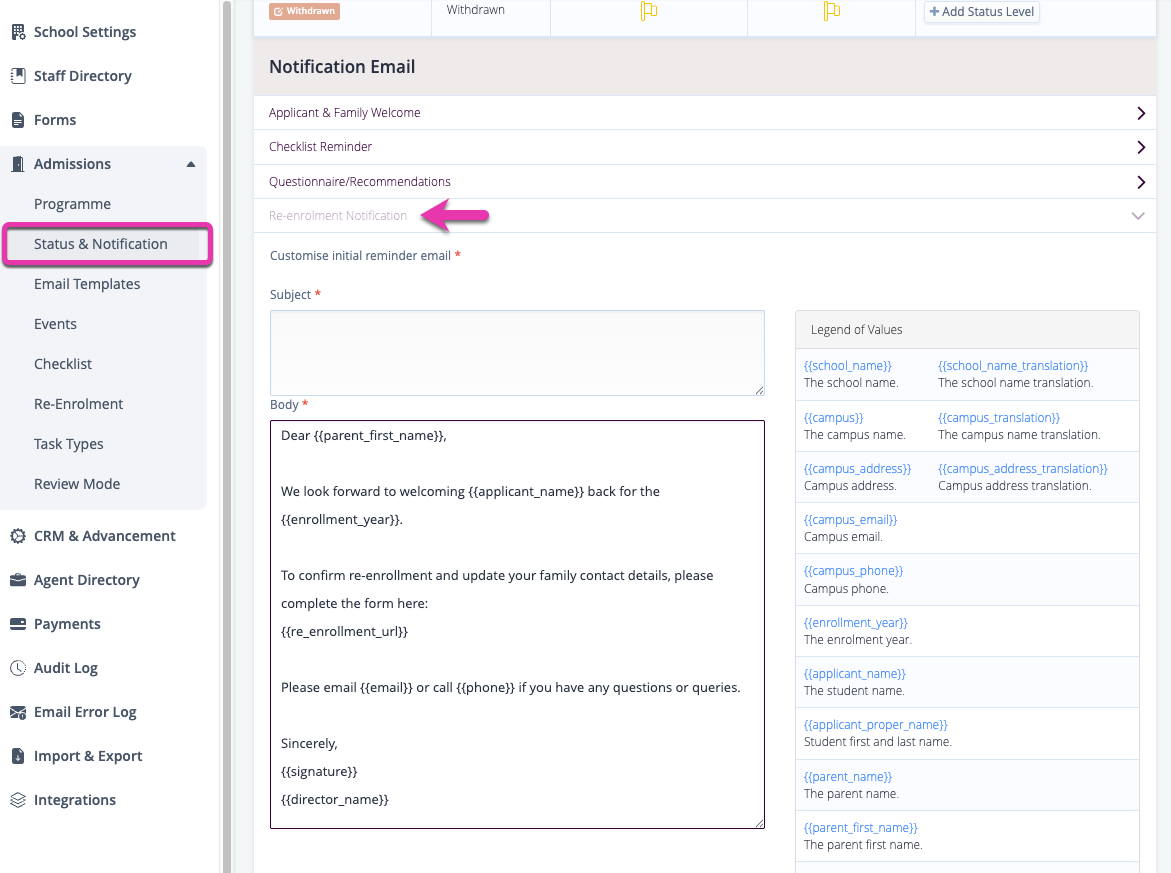Click the Import & Export file icon
This screenshot has height=873, width=1171.
coord(17,756)
